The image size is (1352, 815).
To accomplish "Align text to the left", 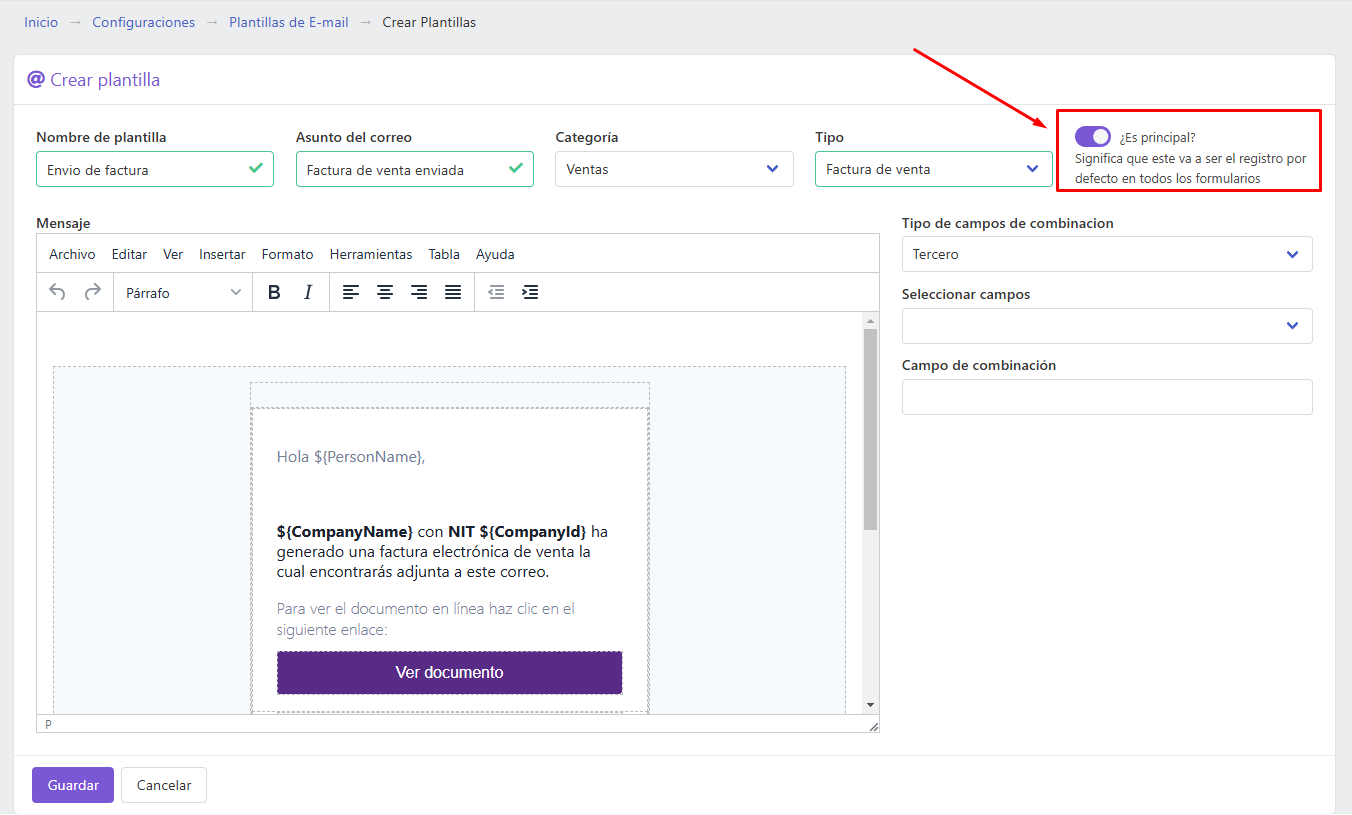I will (x=351, y=292).
